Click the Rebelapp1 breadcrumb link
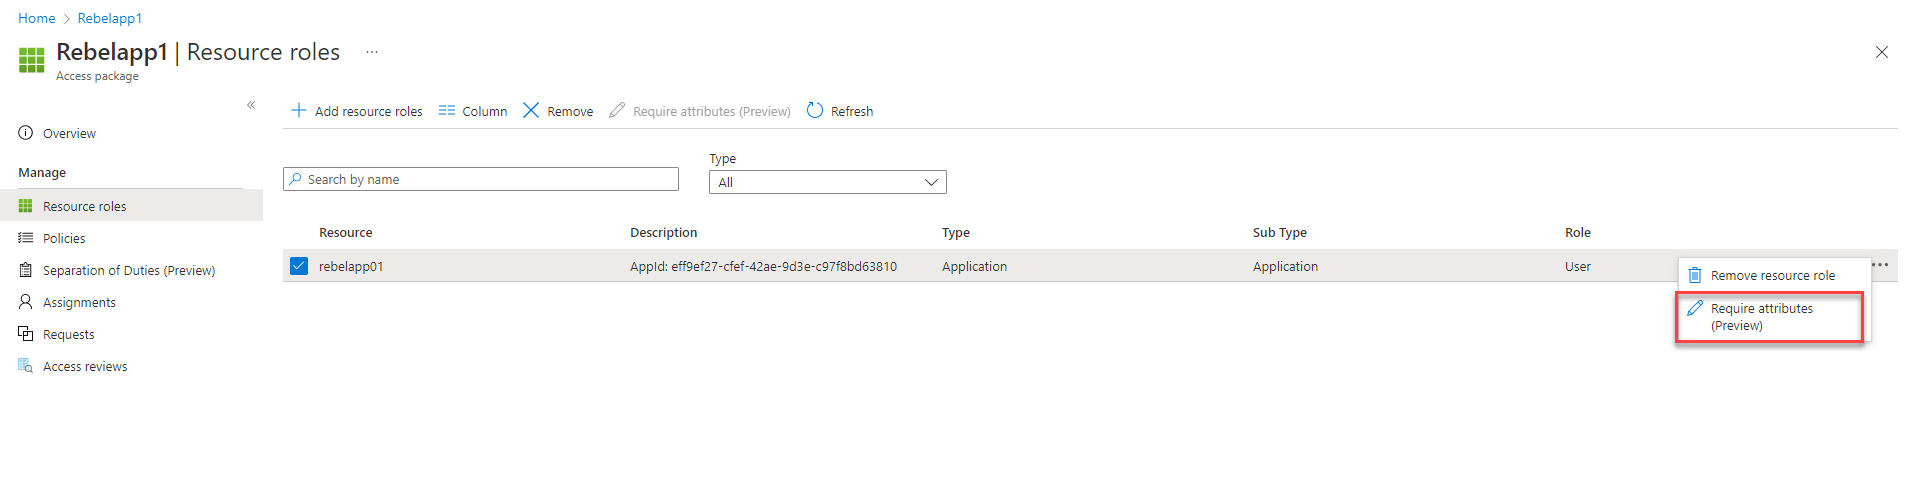1915x481 pixels. [x=110, y=18]
